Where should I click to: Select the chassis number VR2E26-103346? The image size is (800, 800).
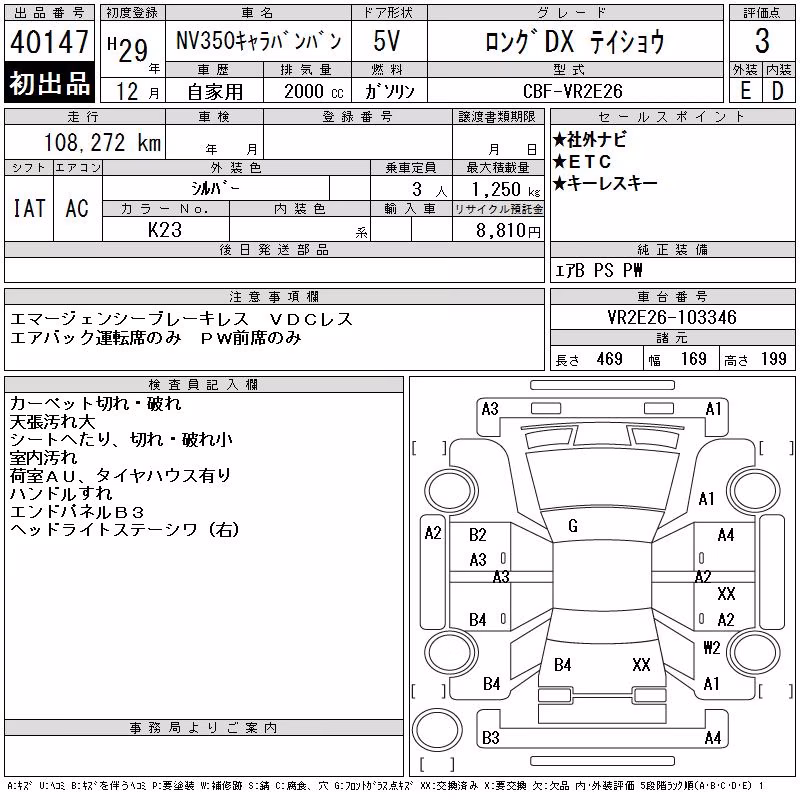pos(672,317)
